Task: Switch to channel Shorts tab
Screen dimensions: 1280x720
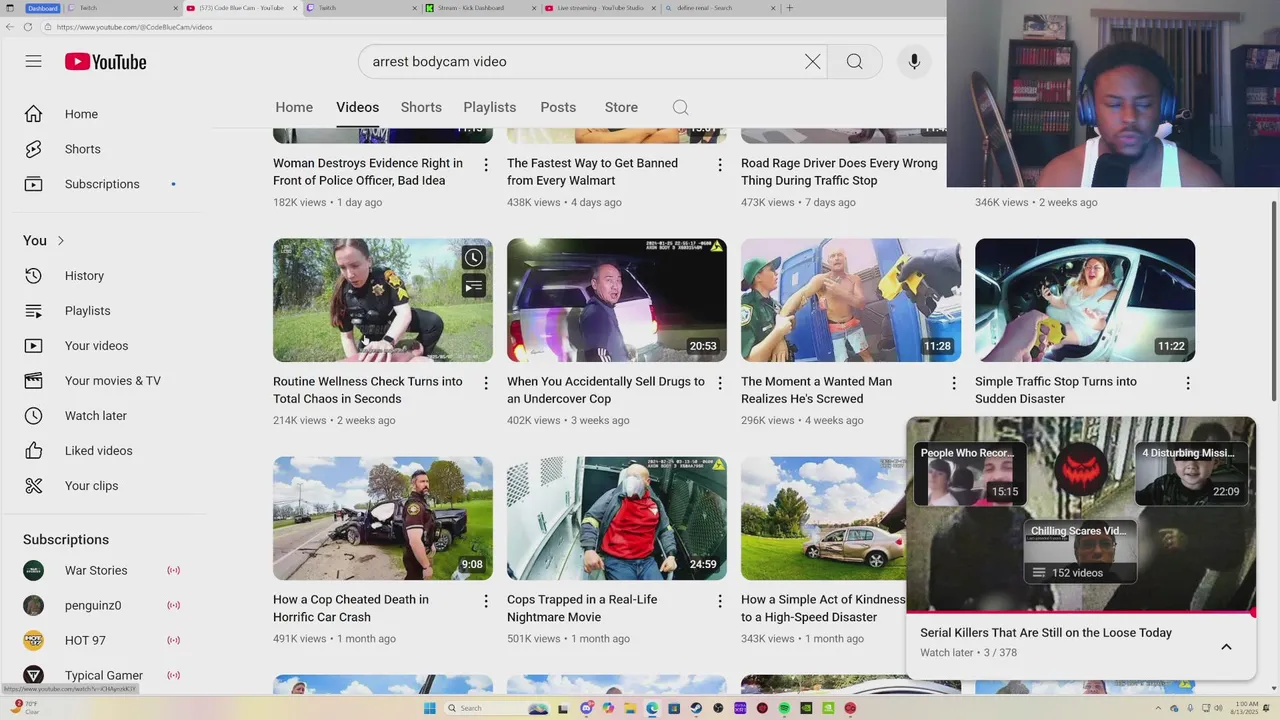Action: coord(421,108)
